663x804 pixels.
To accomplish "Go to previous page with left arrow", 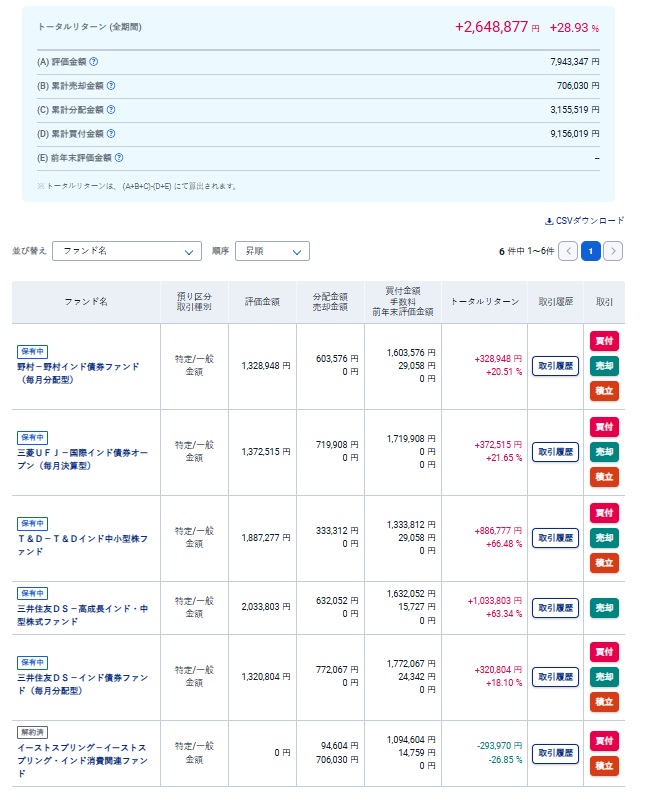I will click(568, 251).
